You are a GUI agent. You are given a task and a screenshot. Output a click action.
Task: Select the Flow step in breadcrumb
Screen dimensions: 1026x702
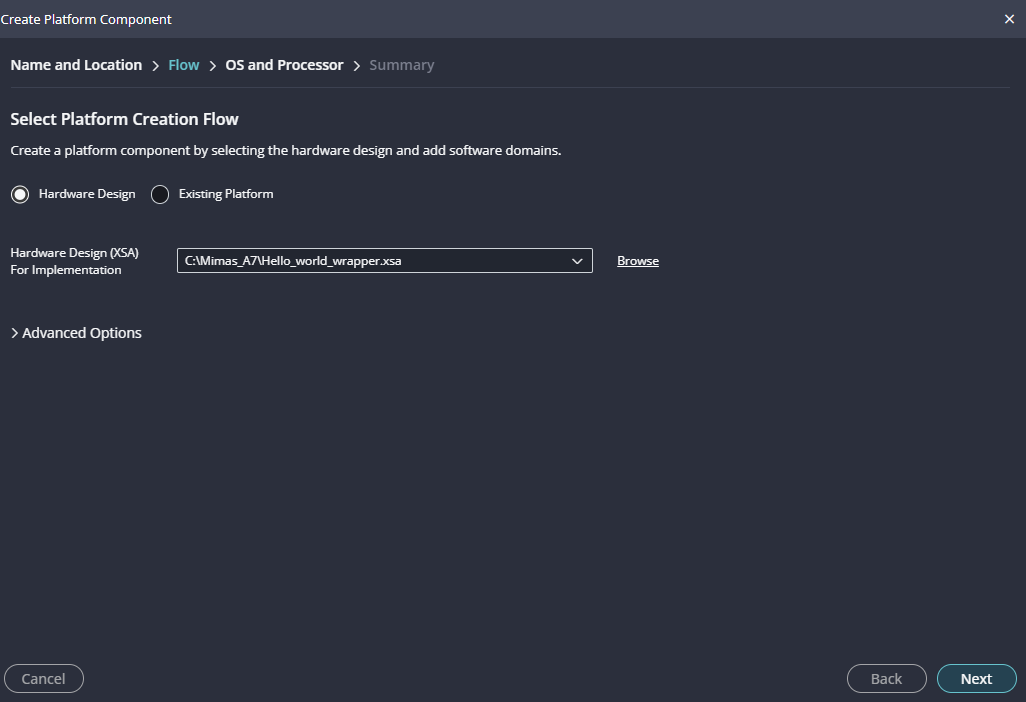coord(184,65)
